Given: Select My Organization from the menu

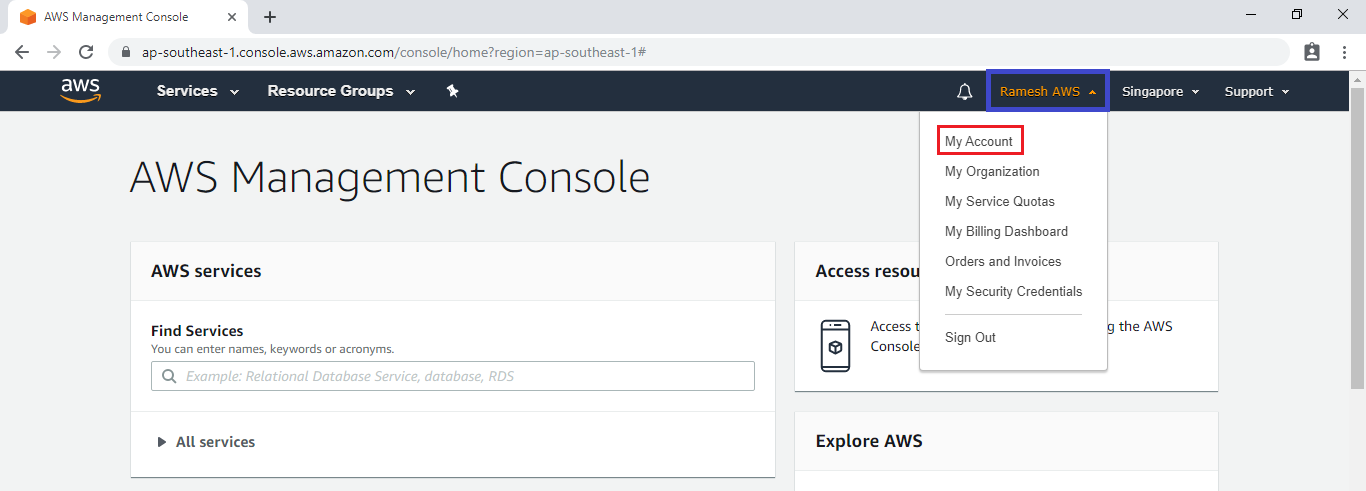Looking at the screenshot, I should click(992, 171).
